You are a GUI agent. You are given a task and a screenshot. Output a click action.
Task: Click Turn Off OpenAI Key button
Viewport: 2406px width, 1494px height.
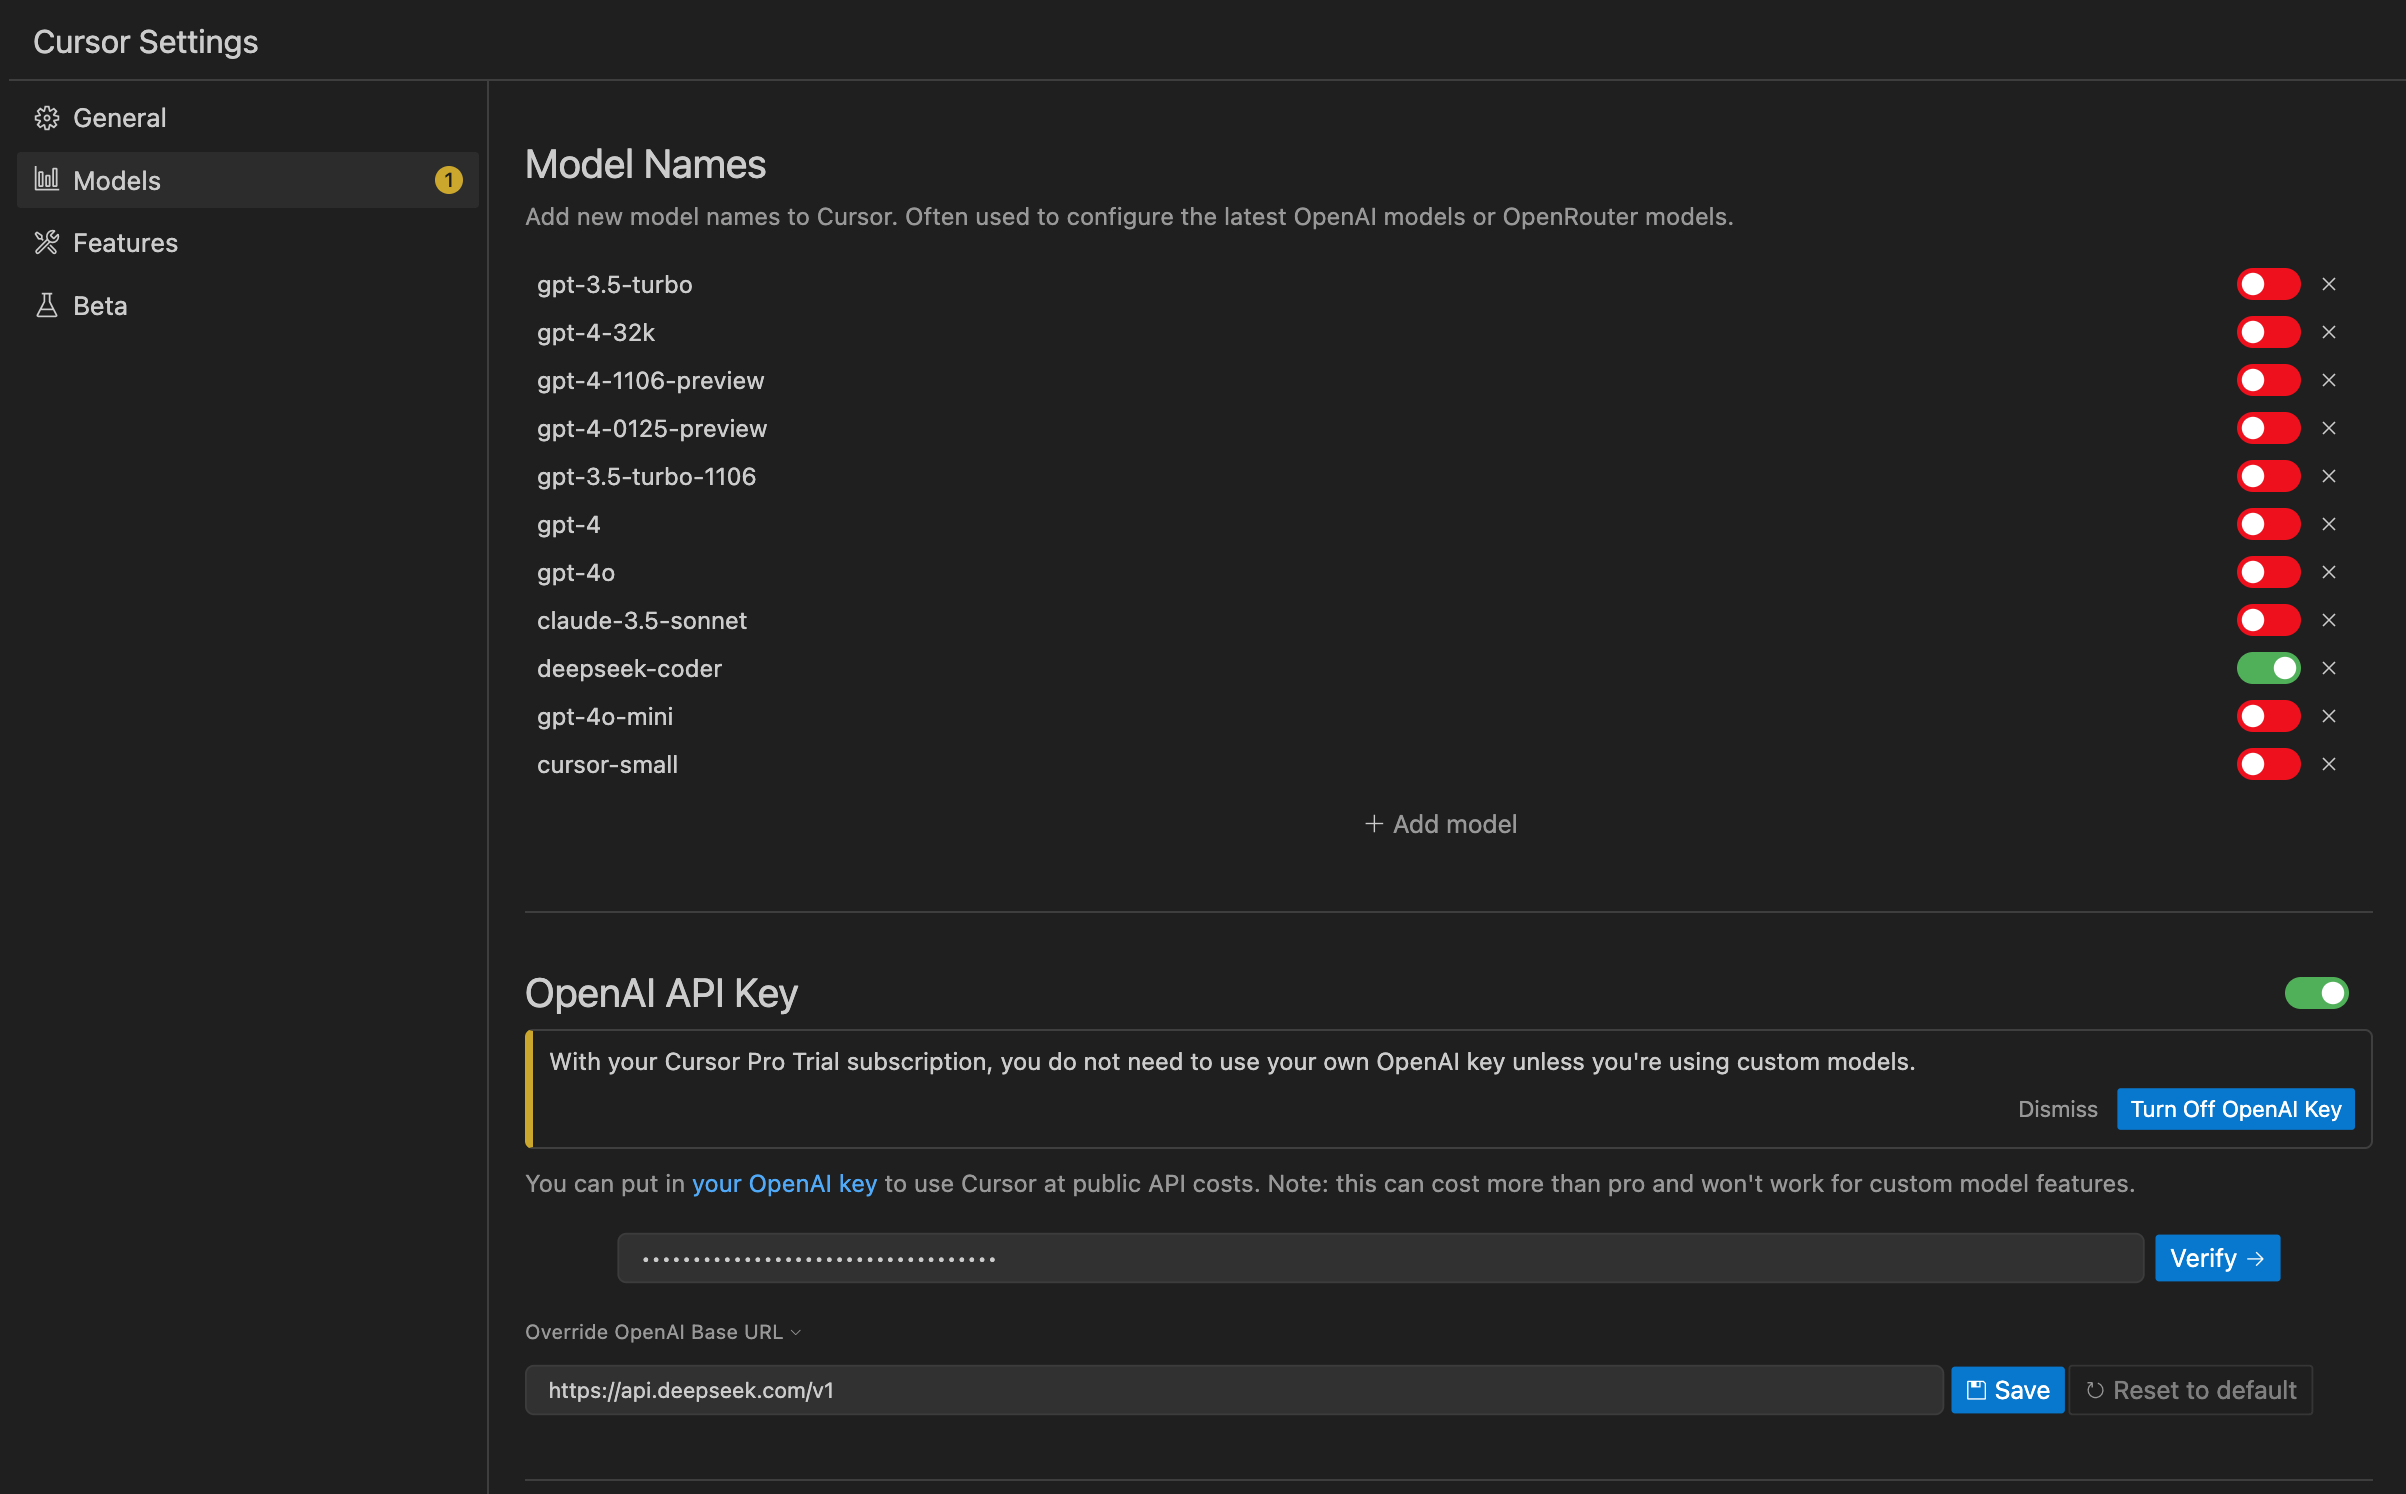tap(2235, 1109)
